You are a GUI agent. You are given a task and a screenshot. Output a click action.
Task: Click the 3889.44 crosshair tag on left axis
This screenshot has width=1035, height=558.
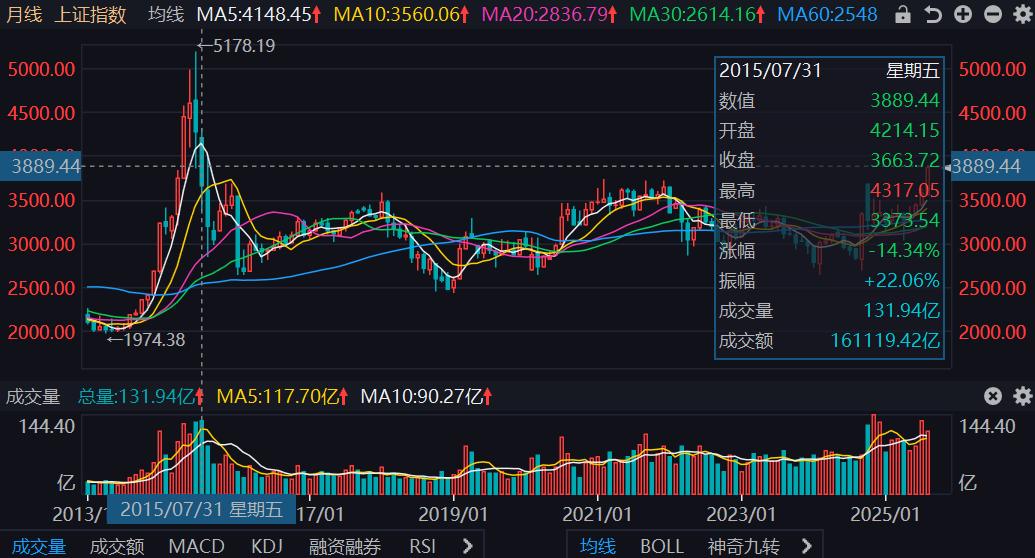41,166
